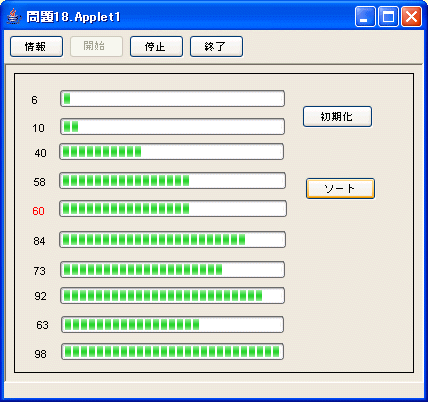
Task: Minimize the Applet1 window
Action: (365, 16)
